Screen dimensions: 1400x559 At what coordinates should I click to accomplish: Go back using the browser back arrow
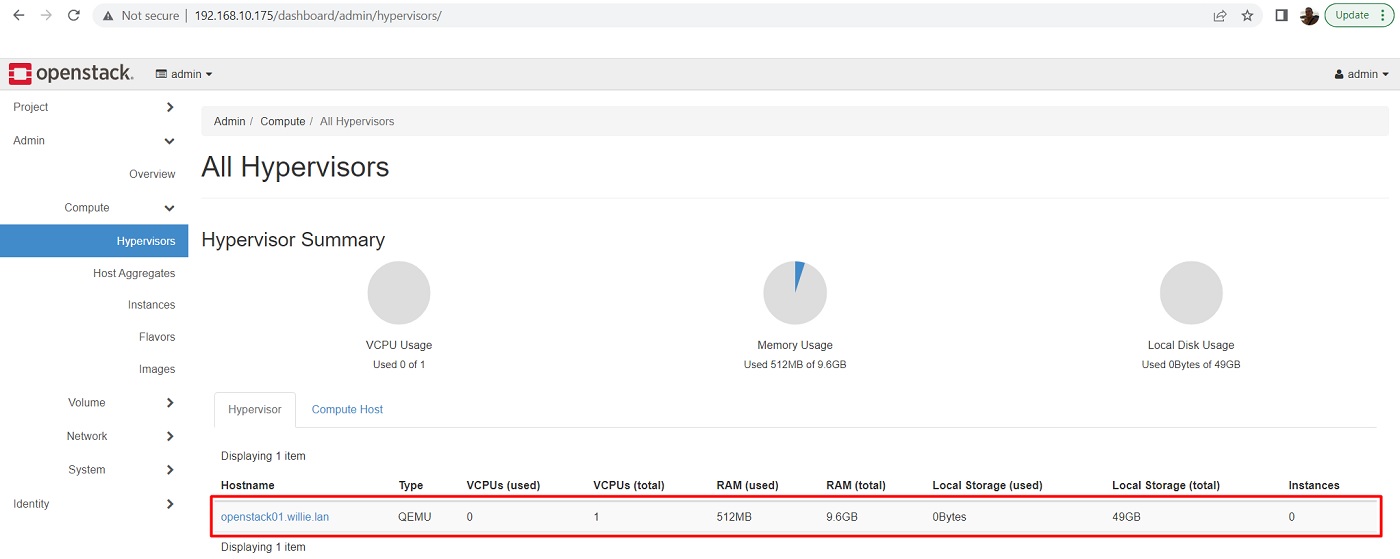point(18,16)
